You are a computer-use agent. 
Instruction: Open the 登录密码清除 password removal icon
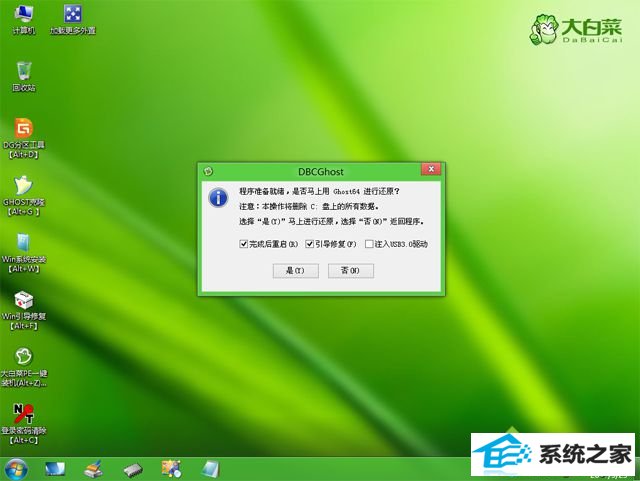coord(23,415)
